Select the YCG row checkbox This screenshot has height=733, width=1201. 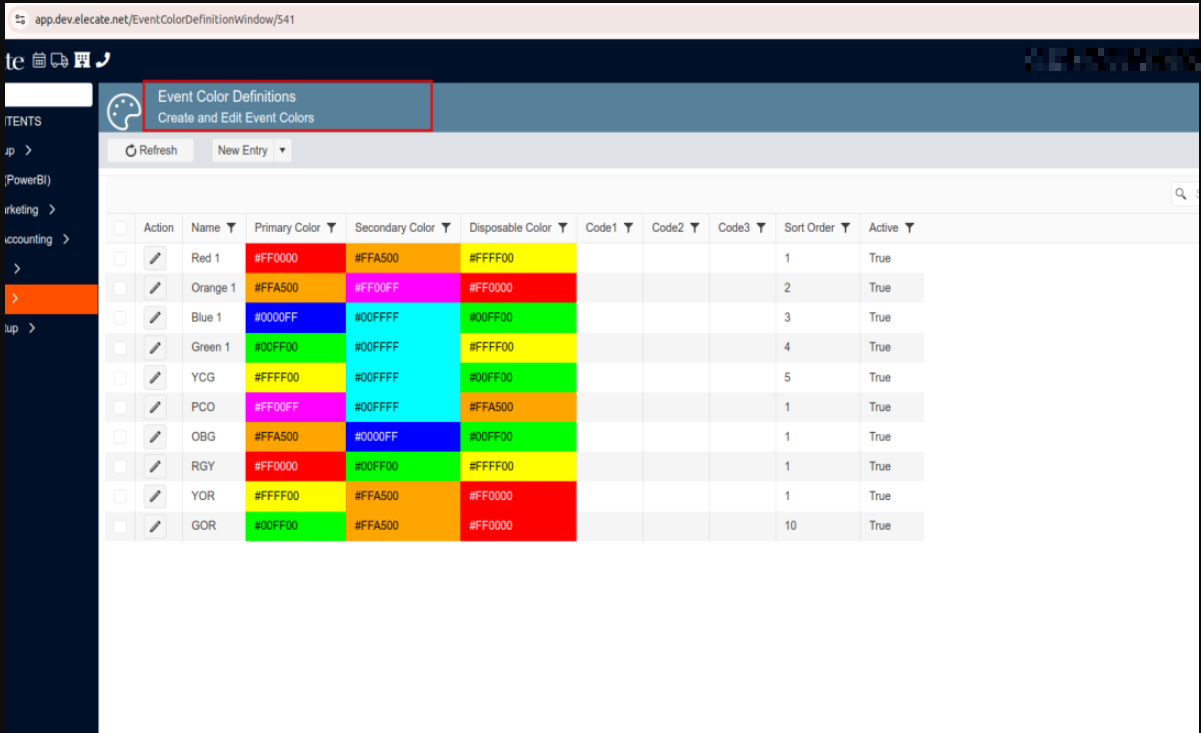pyautogui.click(x=120, y=377)
